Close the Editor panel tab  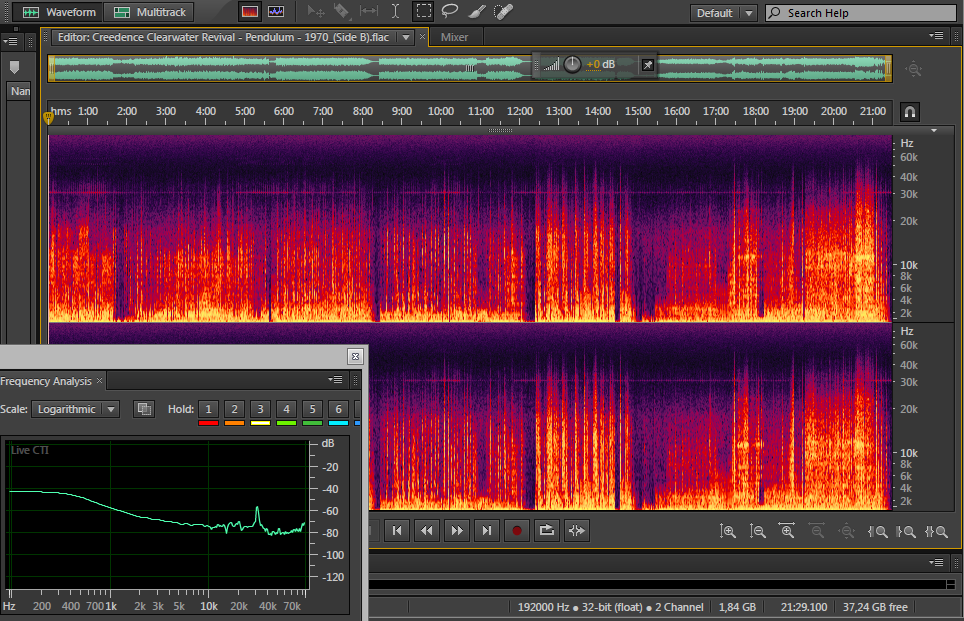tap(422, 37)
